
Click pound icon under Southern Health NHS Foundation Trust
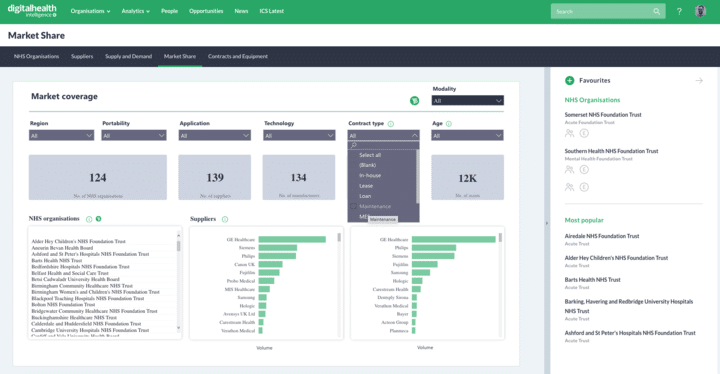click(584, 170)
